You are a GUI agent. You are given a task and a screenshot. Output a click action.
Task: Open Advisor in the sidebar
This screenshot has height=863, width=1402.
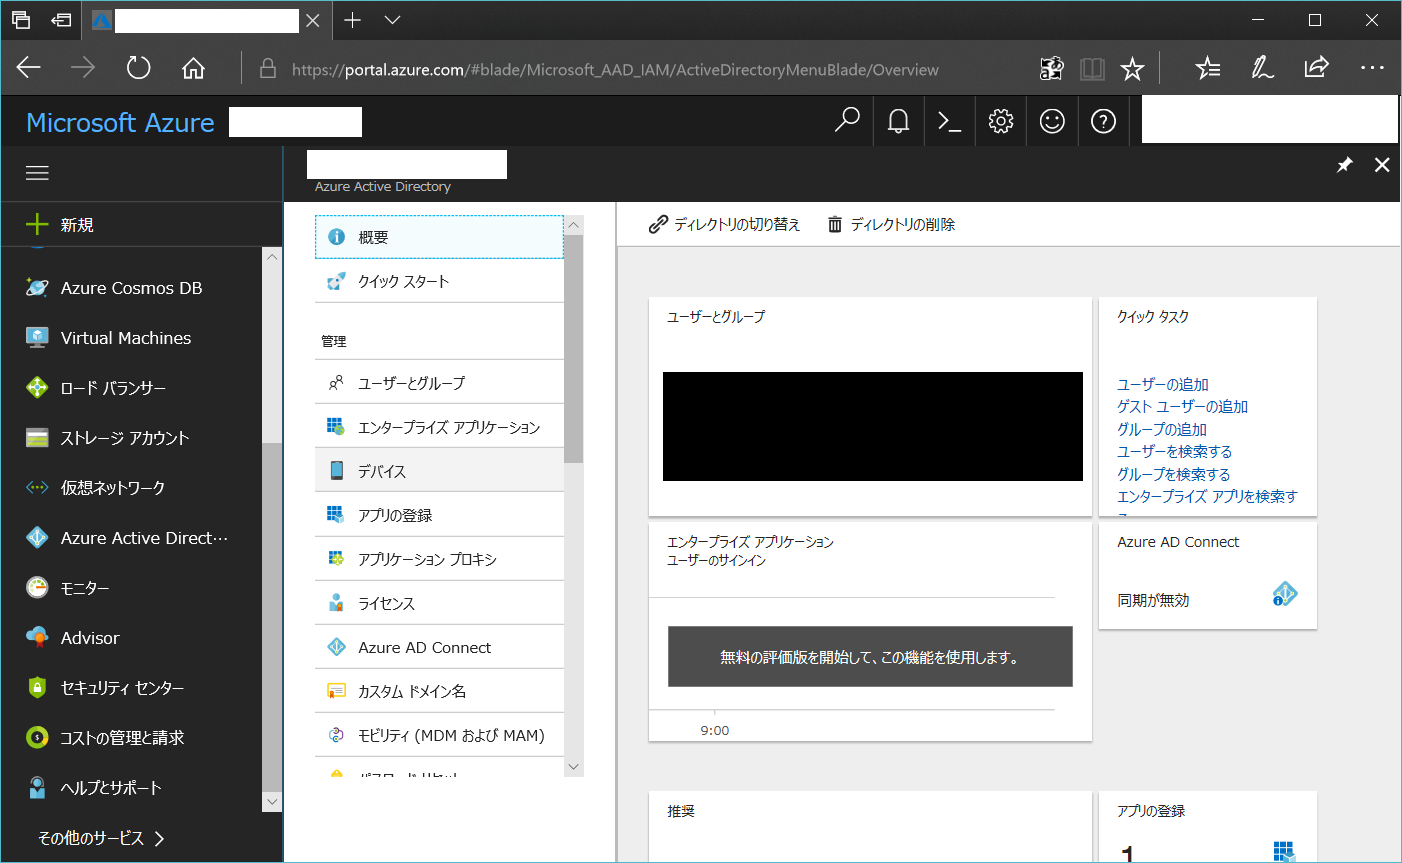(90, 638)
